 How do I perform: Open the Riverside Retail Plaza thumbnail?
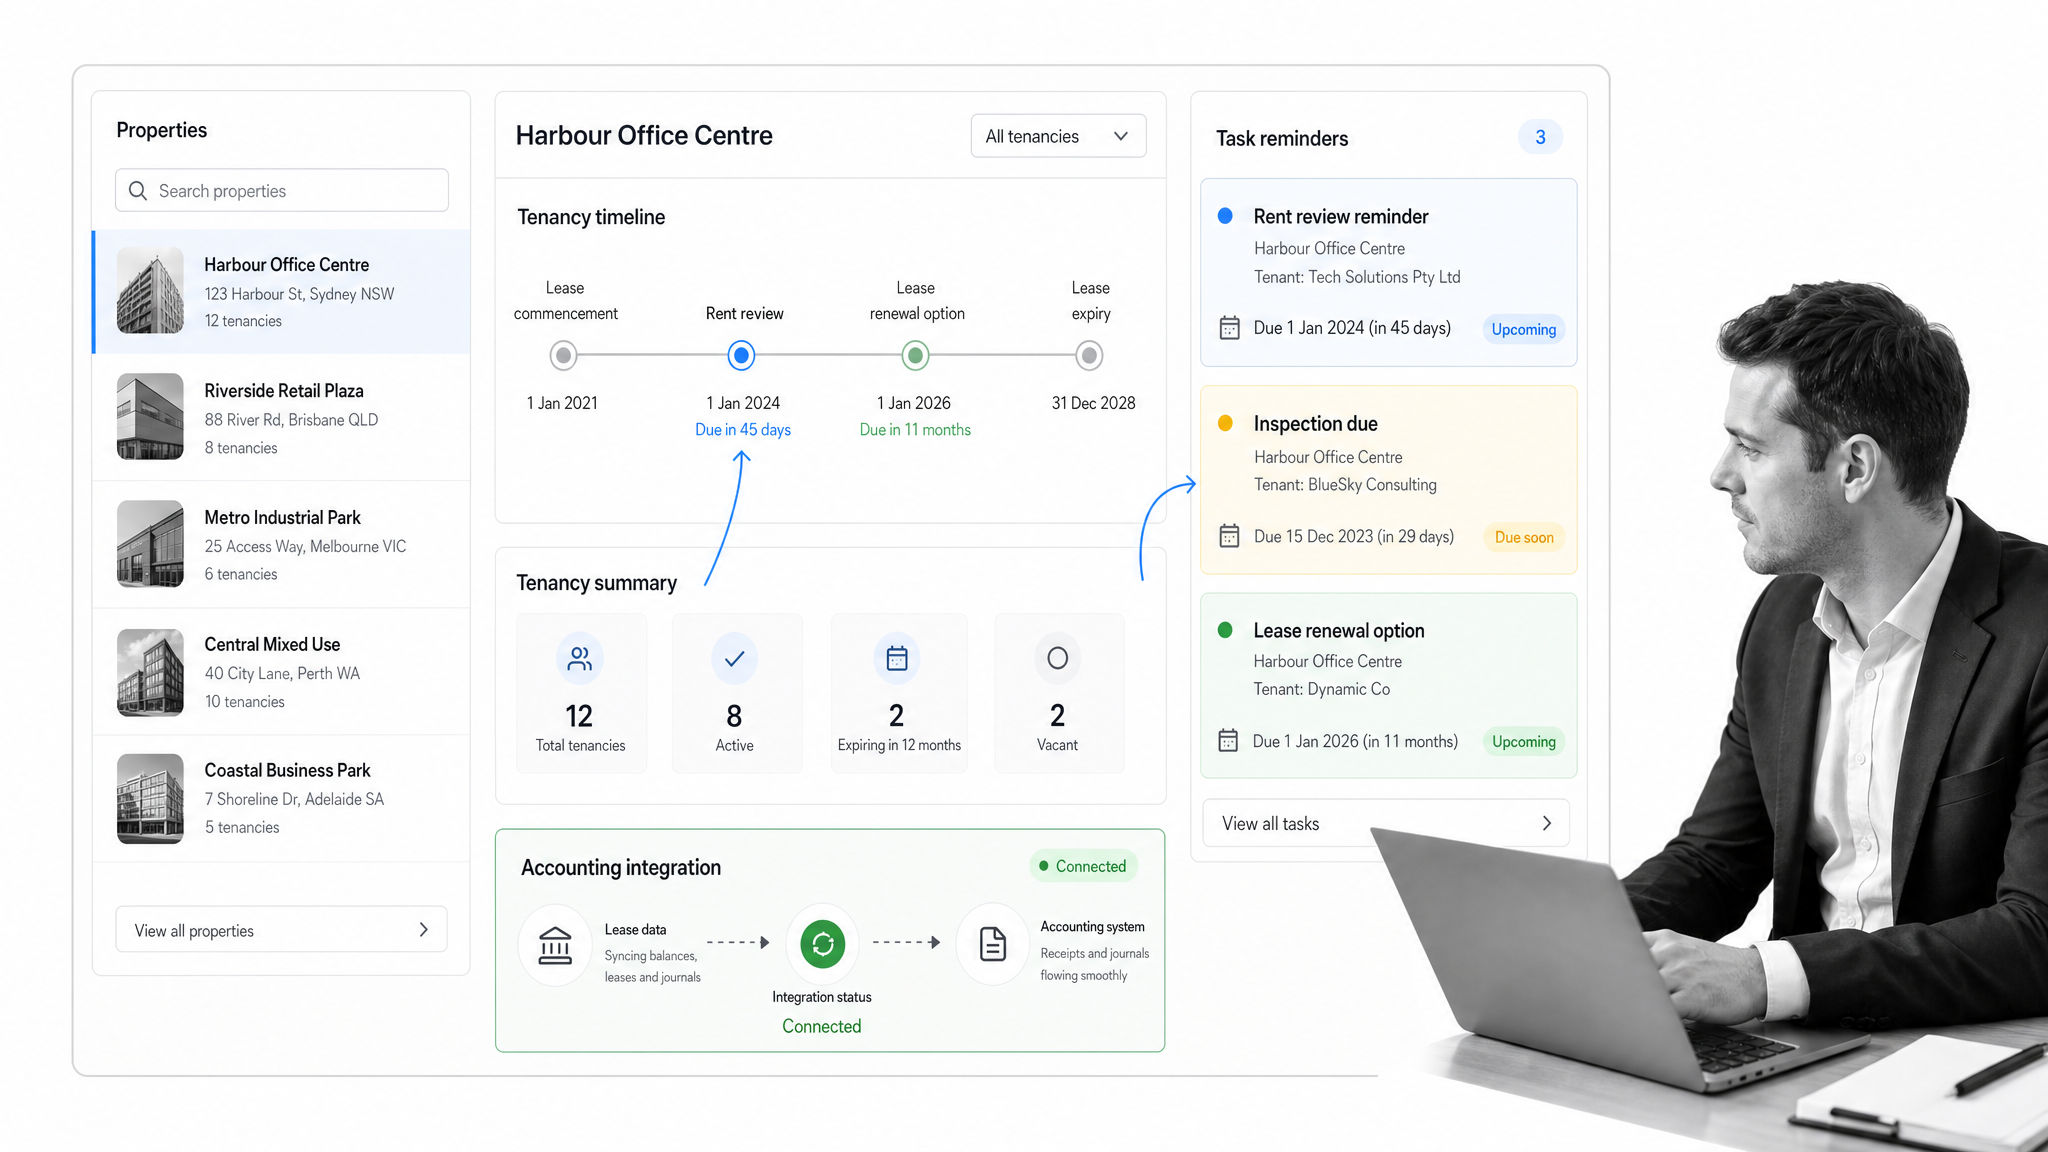(x=150, y=417)
